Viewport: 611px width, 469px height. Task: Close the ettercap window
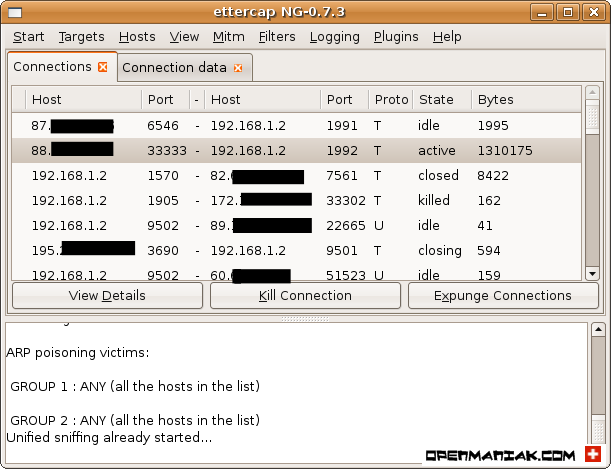click(591, 13)
